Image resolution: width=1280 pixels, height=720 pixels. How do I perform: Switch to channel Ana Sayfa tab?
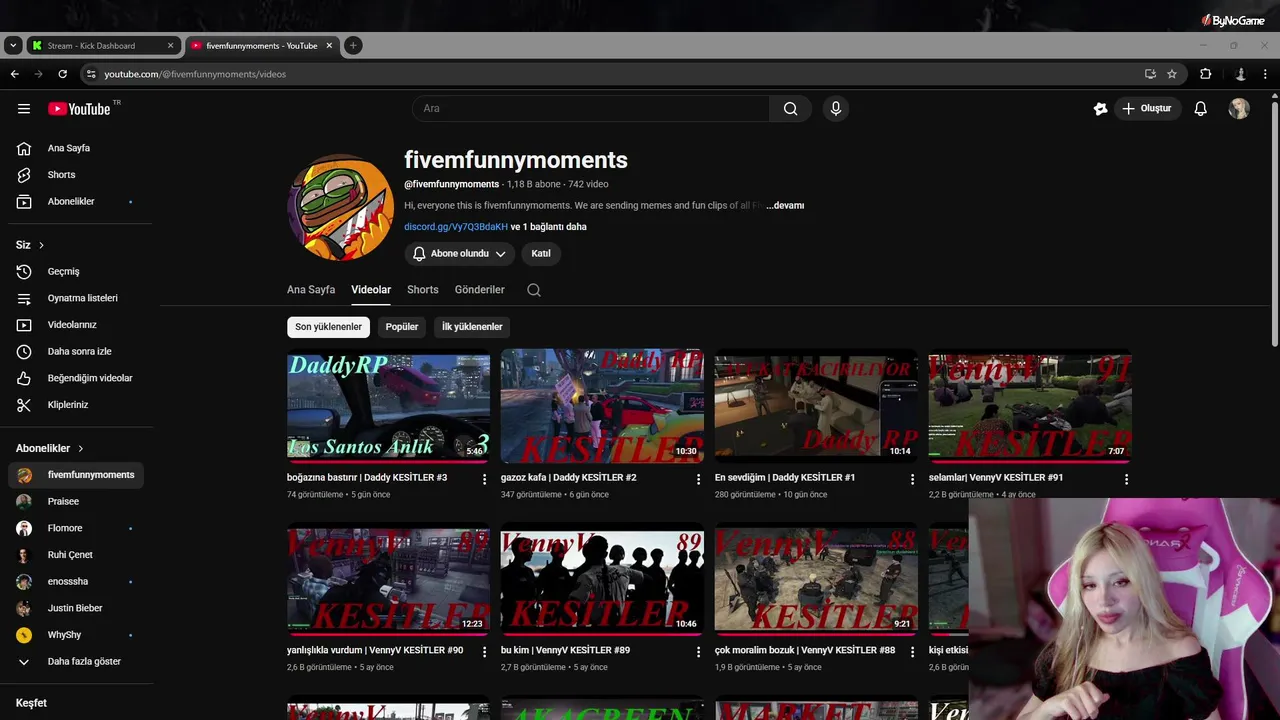311,290
